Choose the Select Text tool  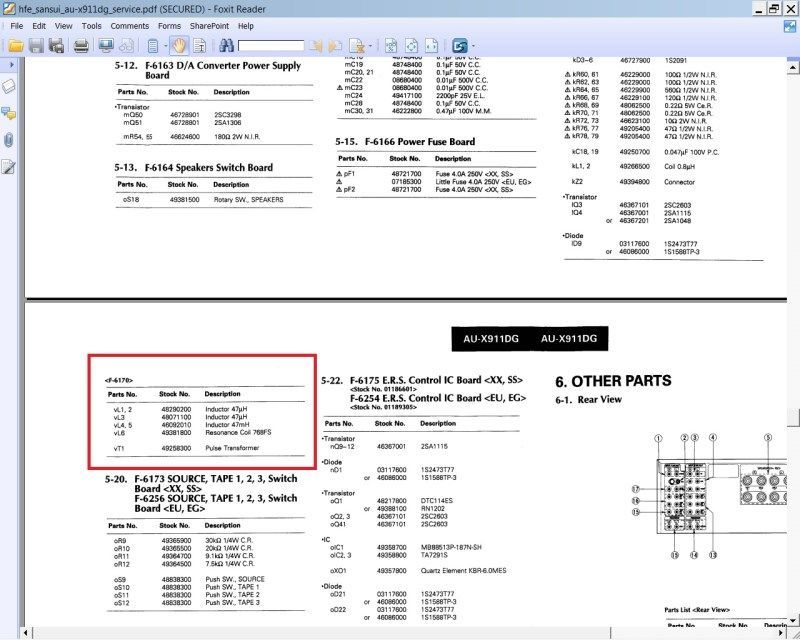coord(199,46)
